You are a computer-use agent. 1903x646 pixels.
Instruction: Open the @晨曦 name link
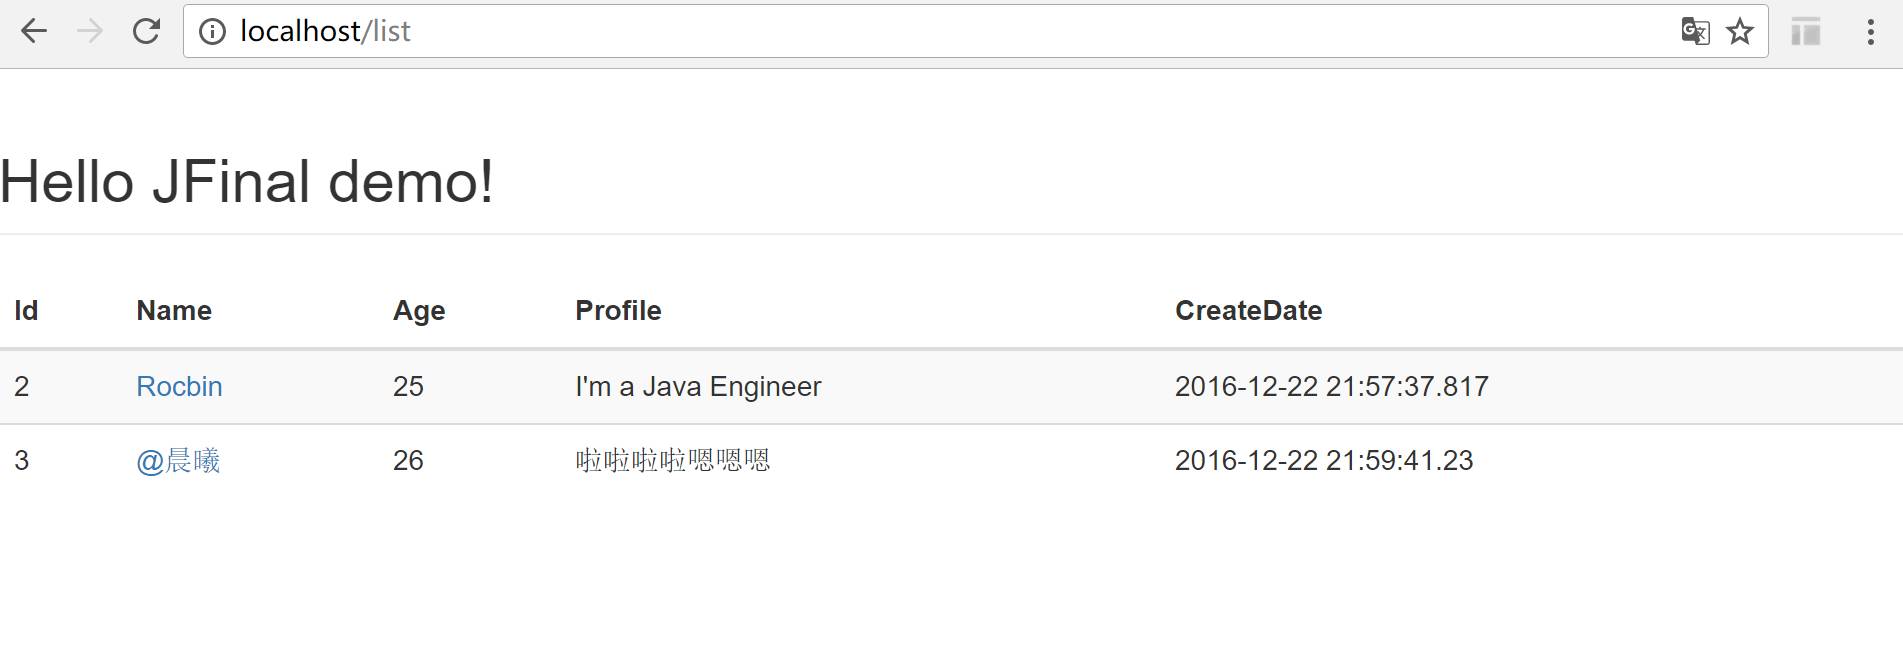[178, 460]
